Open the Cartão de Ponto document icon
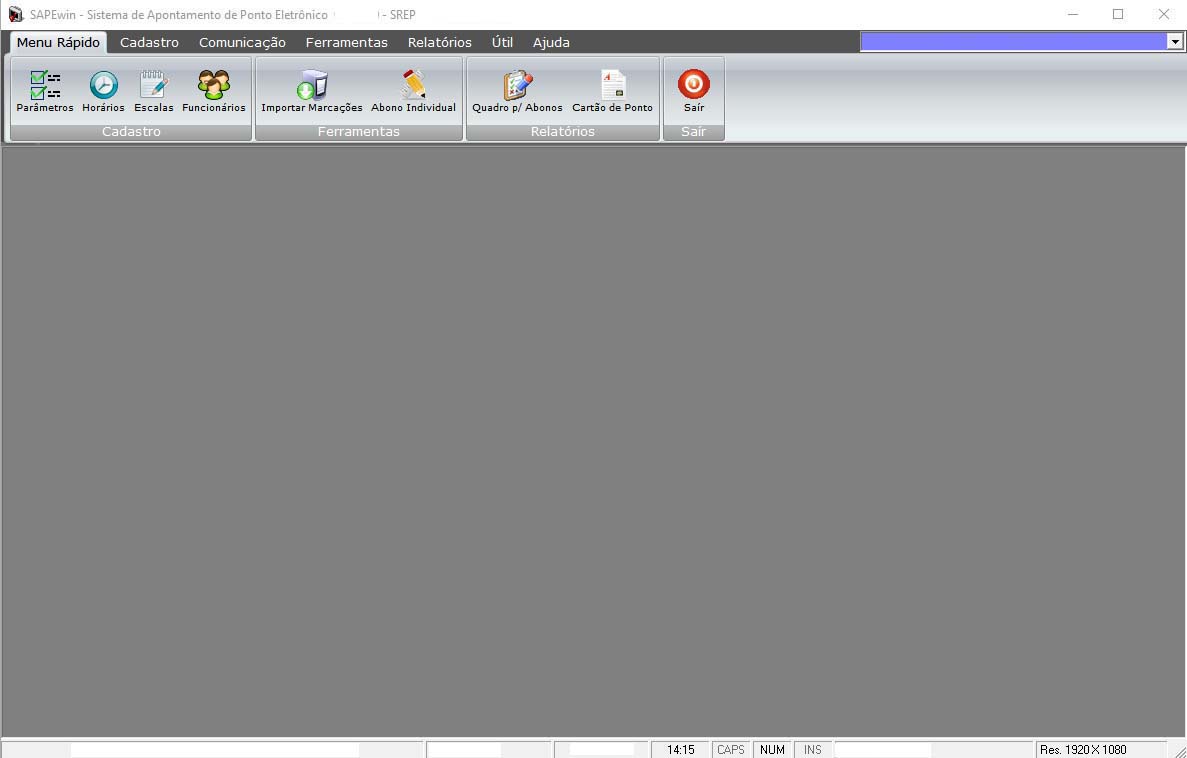Screen dimensions: 1187x758 tap(612, 86)
